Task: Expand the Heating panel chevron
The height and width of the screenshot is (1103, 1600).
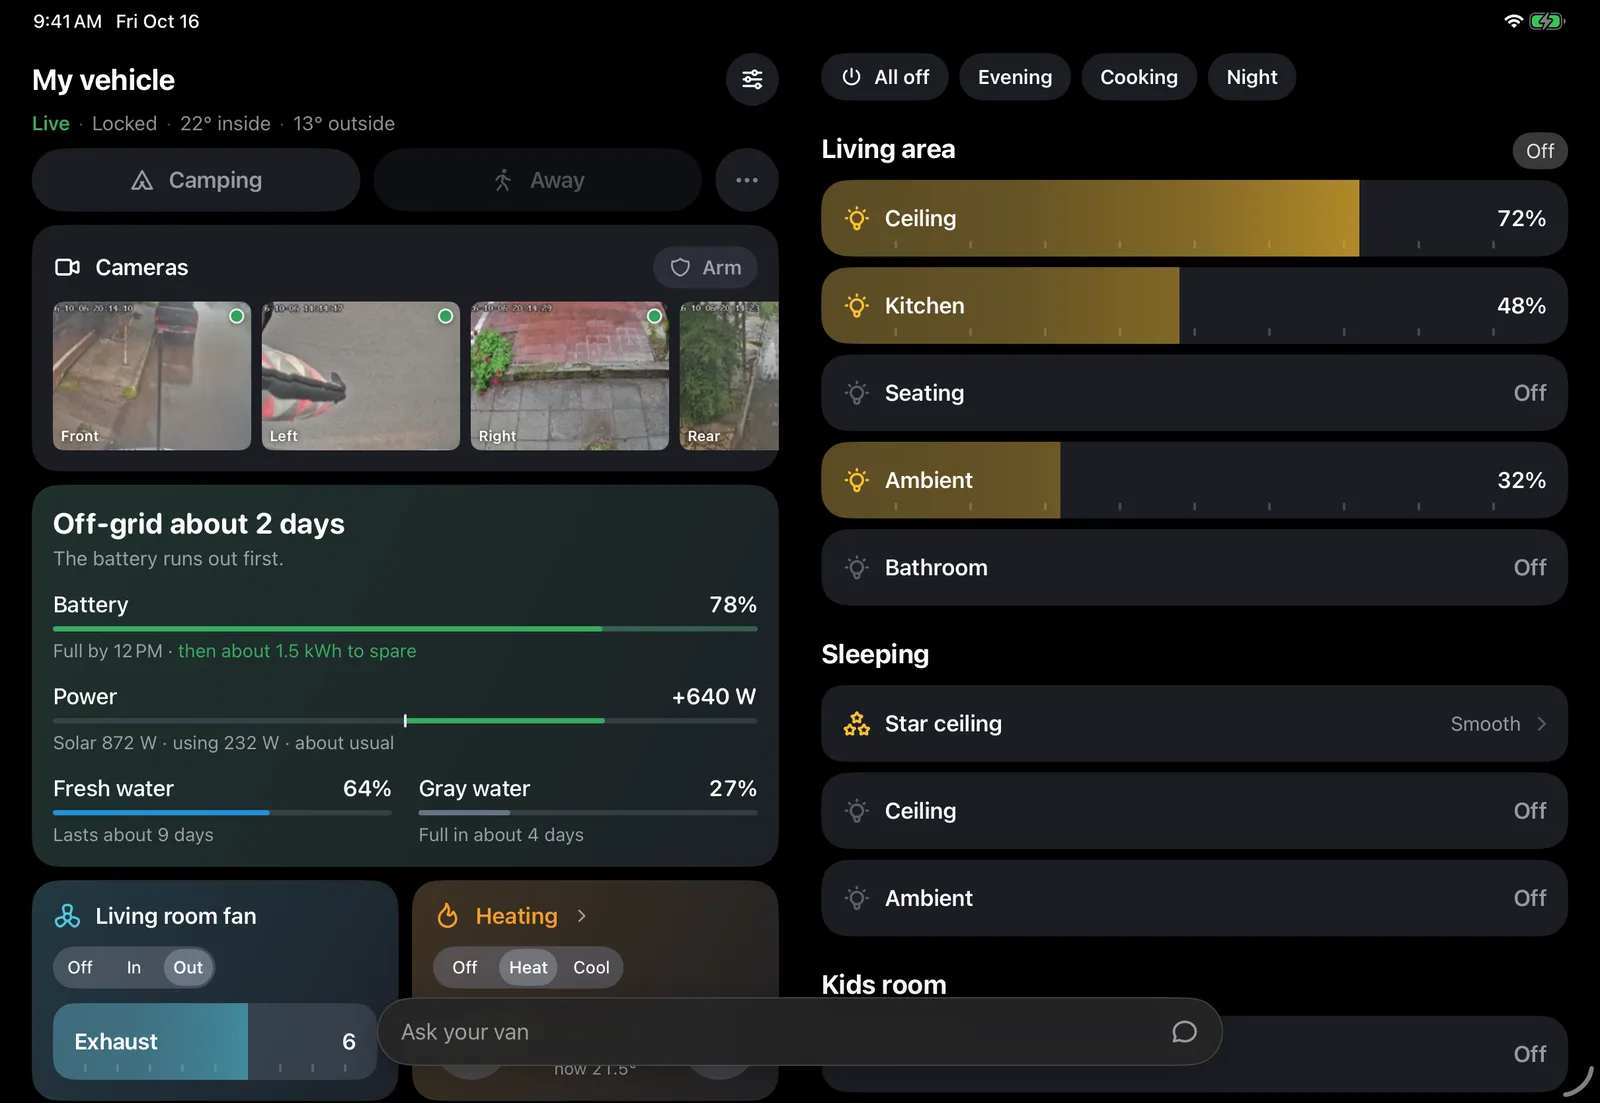Action: tap(582, 916)
